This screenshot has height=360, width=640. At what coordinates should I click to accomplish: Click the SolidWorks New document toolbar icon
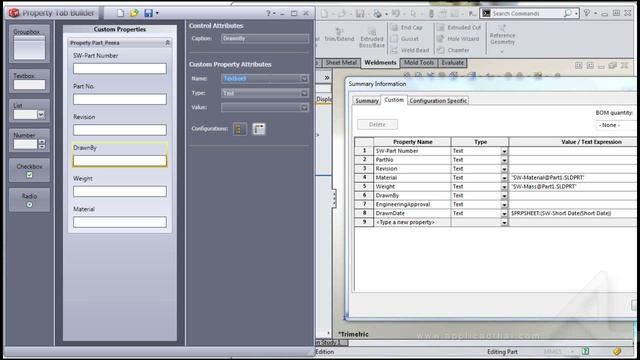coord(324,14)
